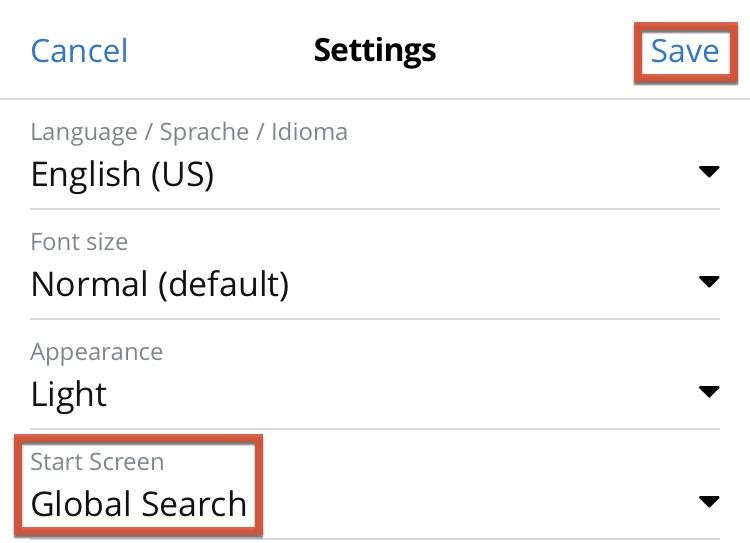Click the Language / Sprache / Idioma label

[189, 132]
